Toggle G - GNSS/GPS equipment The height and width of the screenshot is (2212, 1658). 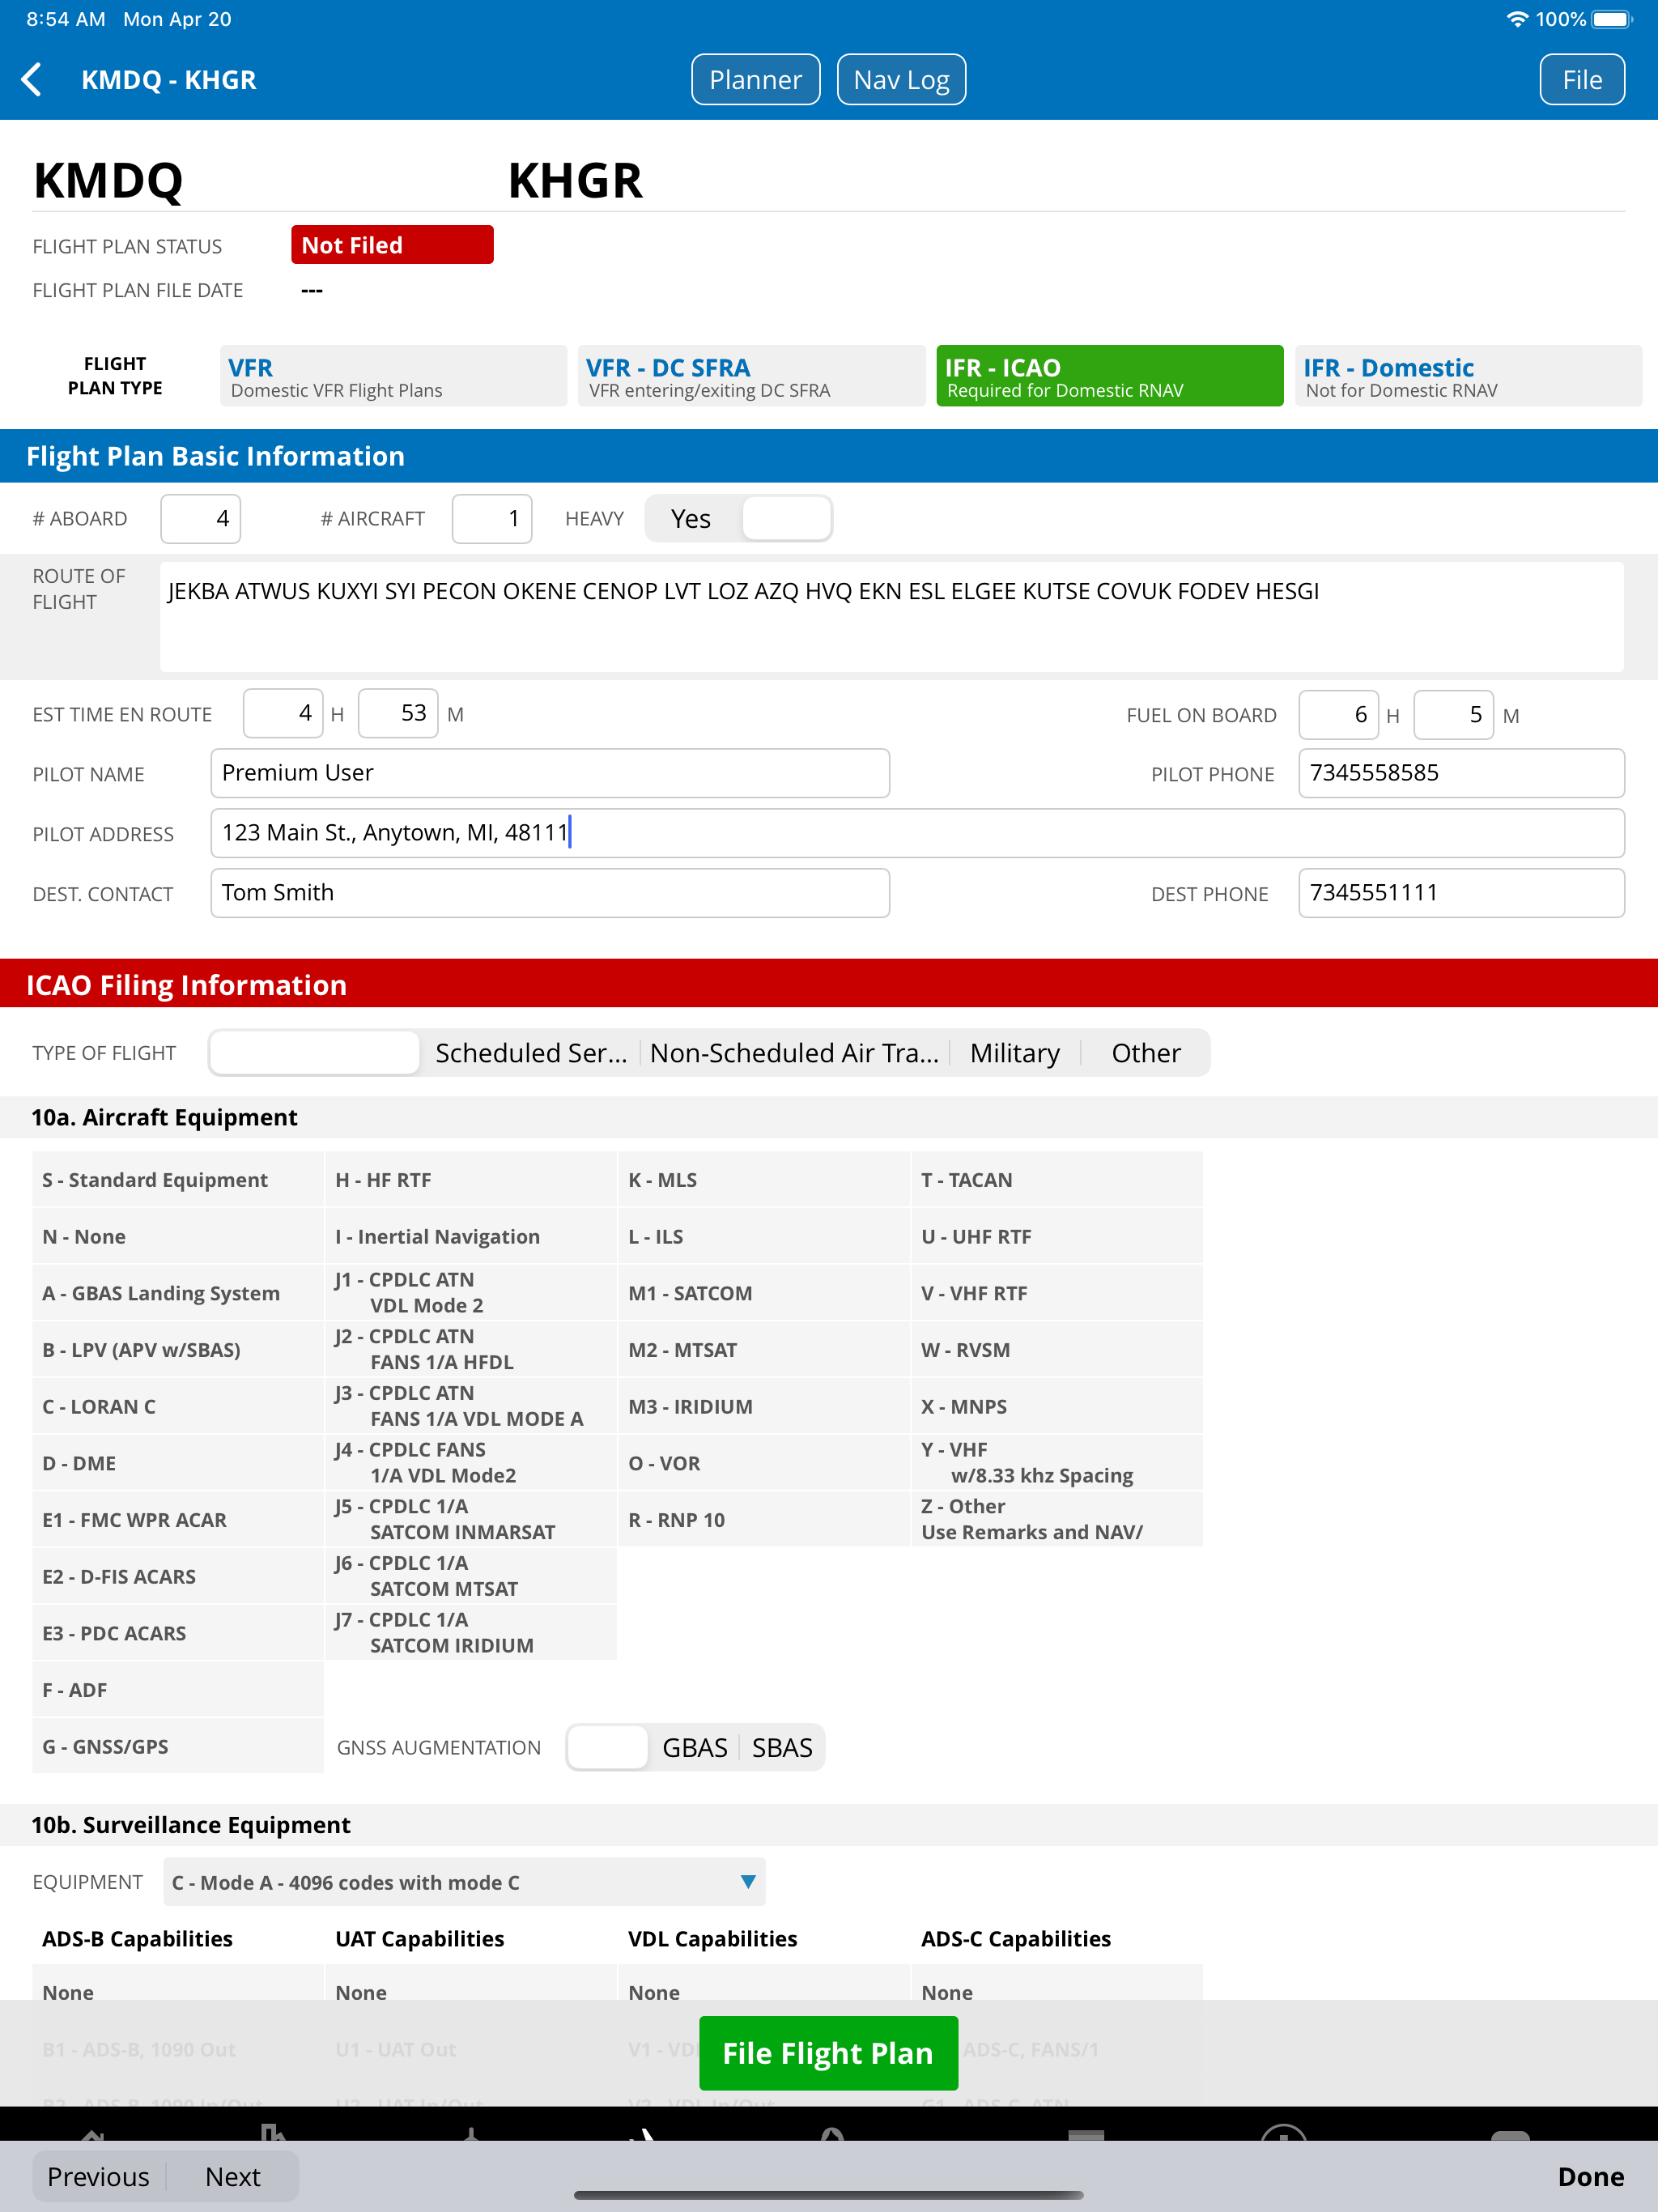(x=177, y=1746)
